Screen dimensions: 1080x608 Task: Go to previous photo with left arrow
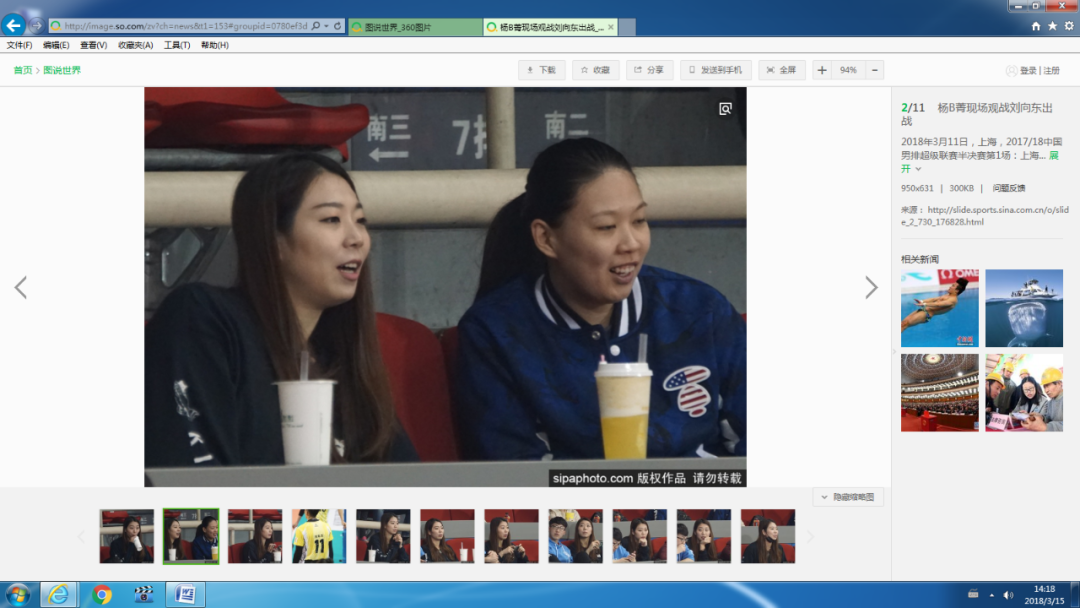pos(20,288)
